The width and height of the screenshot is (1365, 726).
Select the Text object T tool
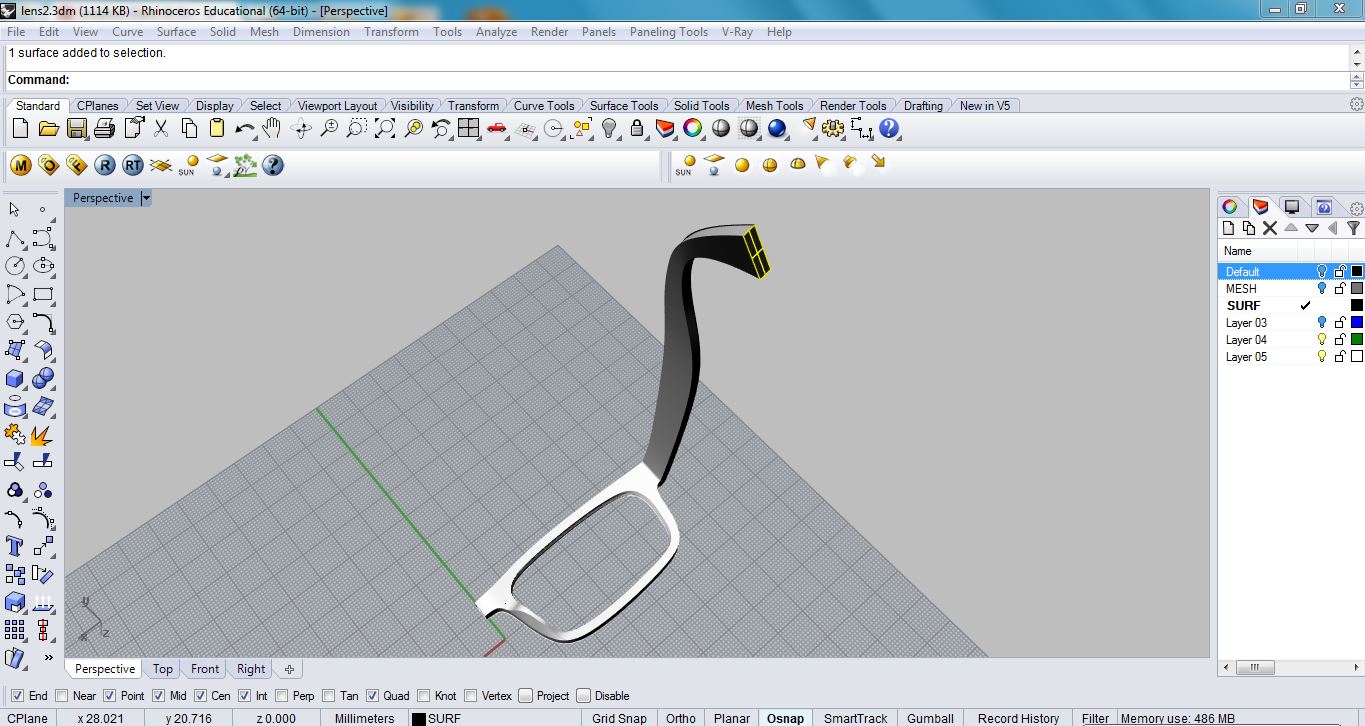tap(15, 546)
